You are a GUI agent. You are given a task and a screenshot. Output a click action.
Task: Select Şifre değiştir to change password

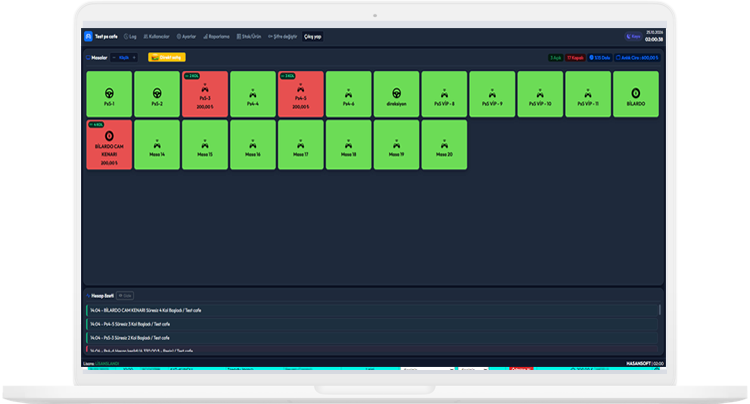click(282, 36)
